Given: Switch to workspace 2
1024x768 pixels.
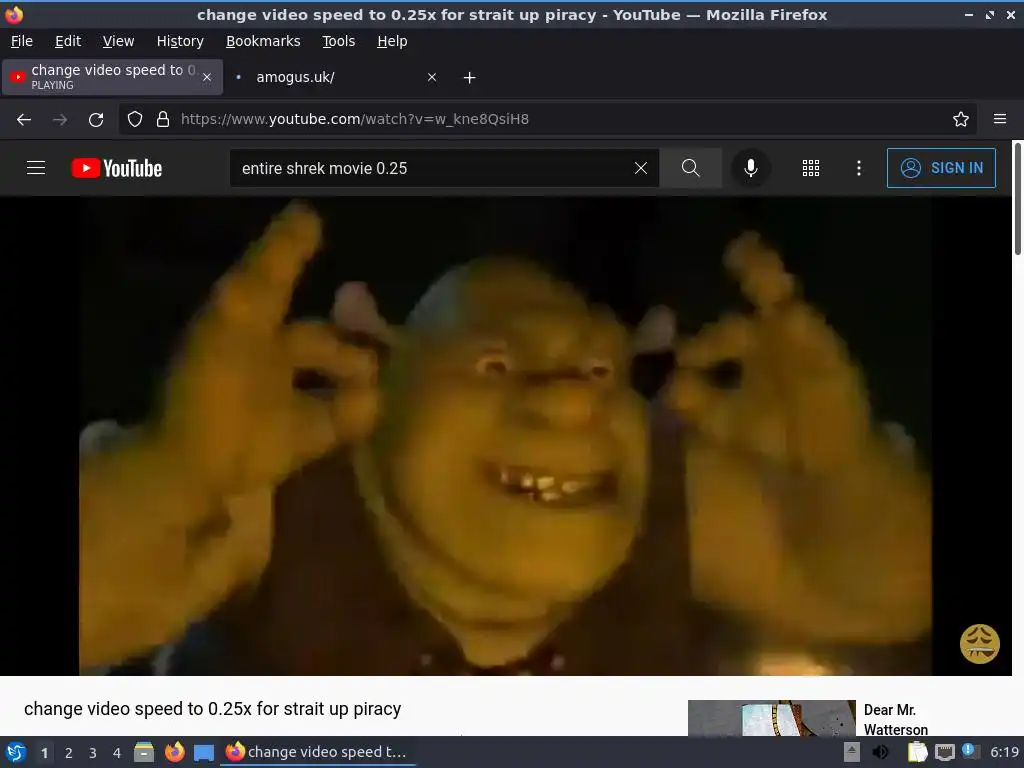Looking at the screenshot, I should coord(69,753).
